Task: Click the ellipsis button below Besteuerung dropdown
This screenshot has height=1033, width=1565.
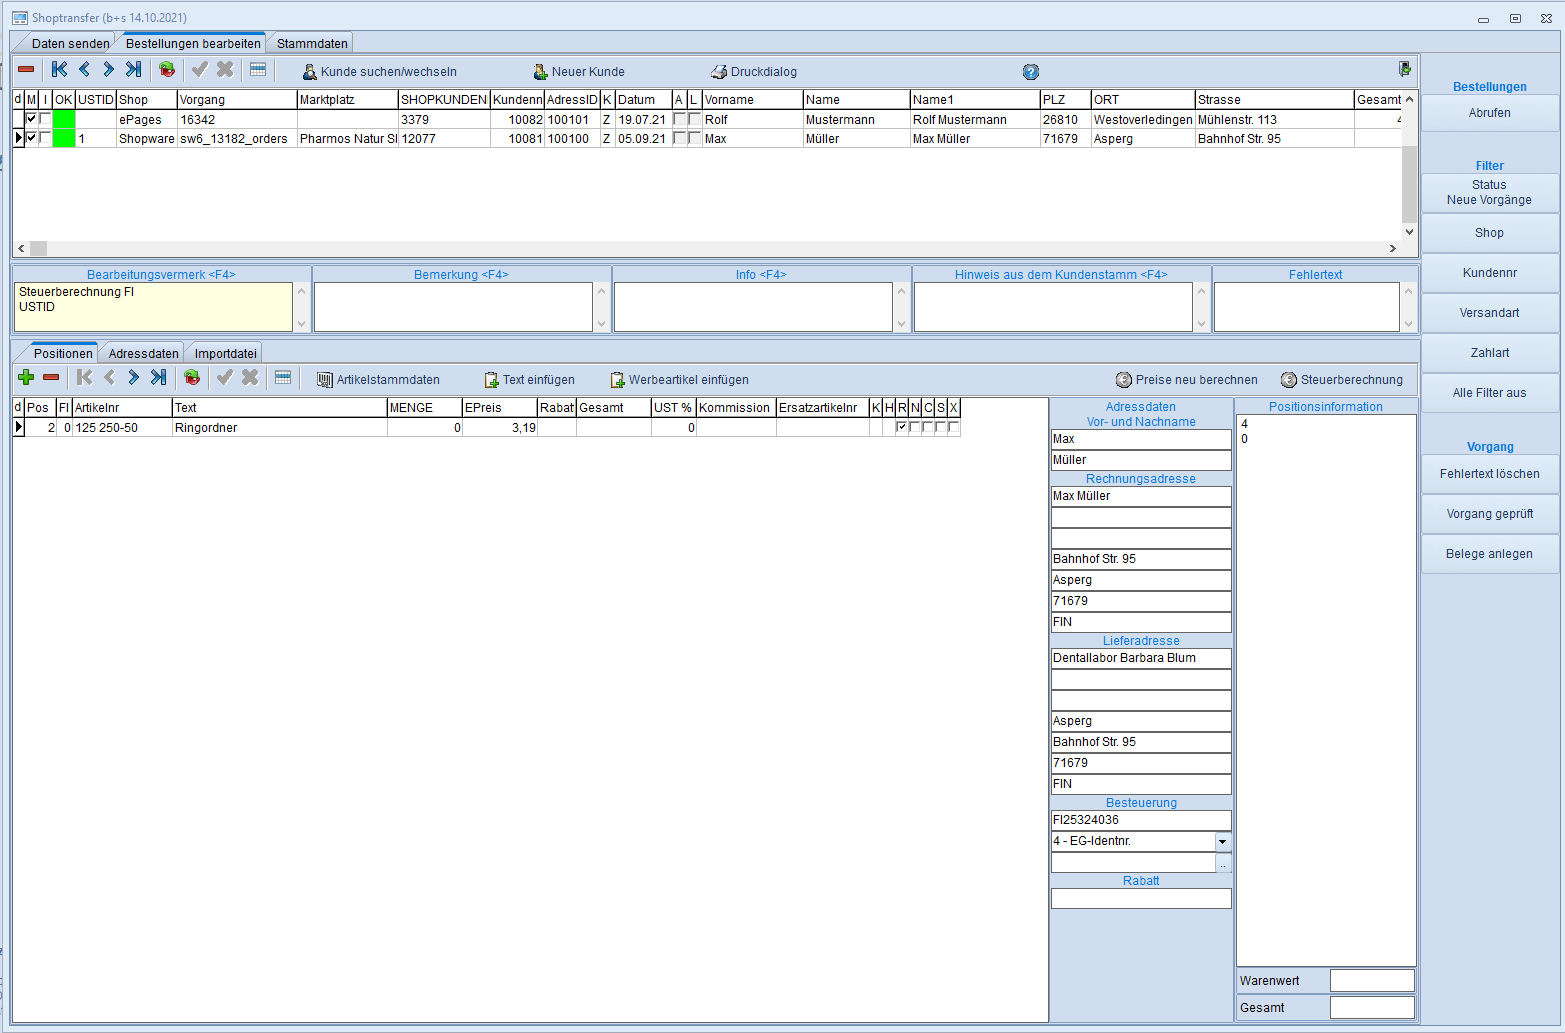Action: tap(1222, 864)
